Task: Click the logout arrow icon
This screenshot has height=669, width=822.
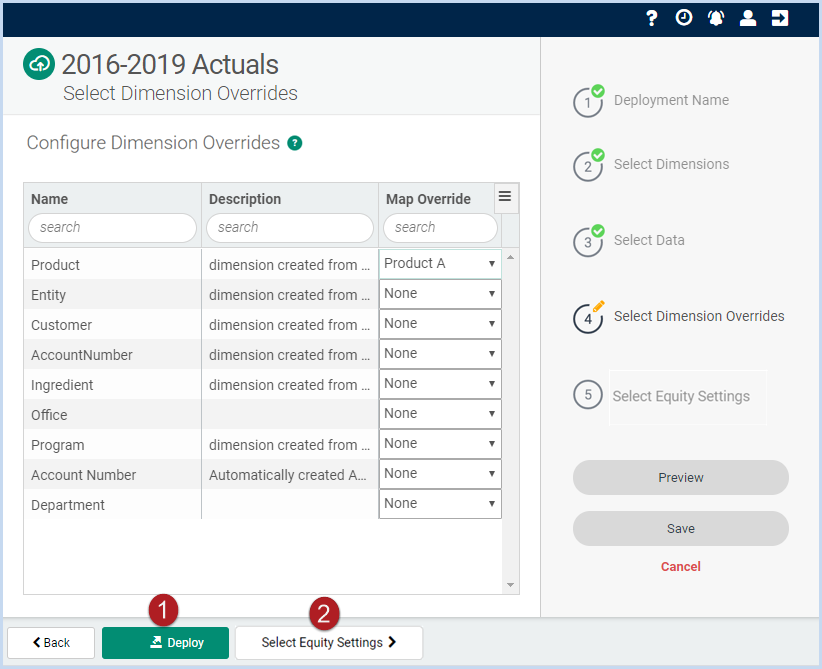Action: coord(780,18)
